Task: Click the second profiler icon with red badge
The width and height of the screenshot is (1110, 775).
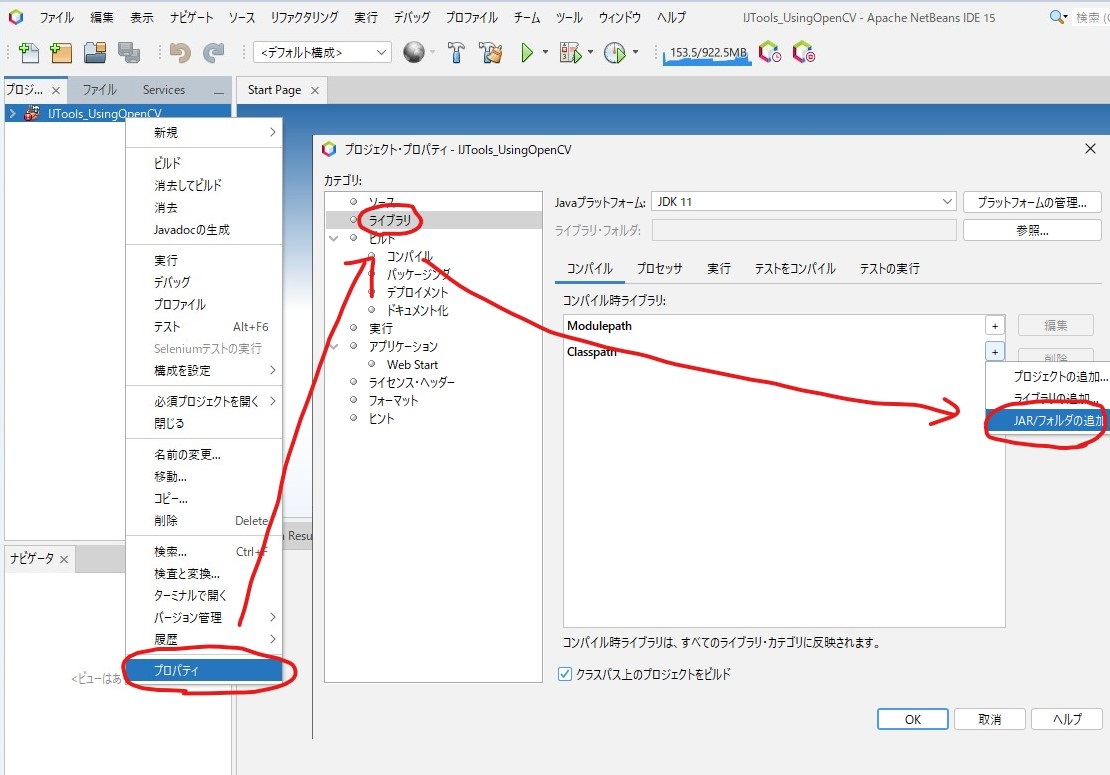Action: 803,52
